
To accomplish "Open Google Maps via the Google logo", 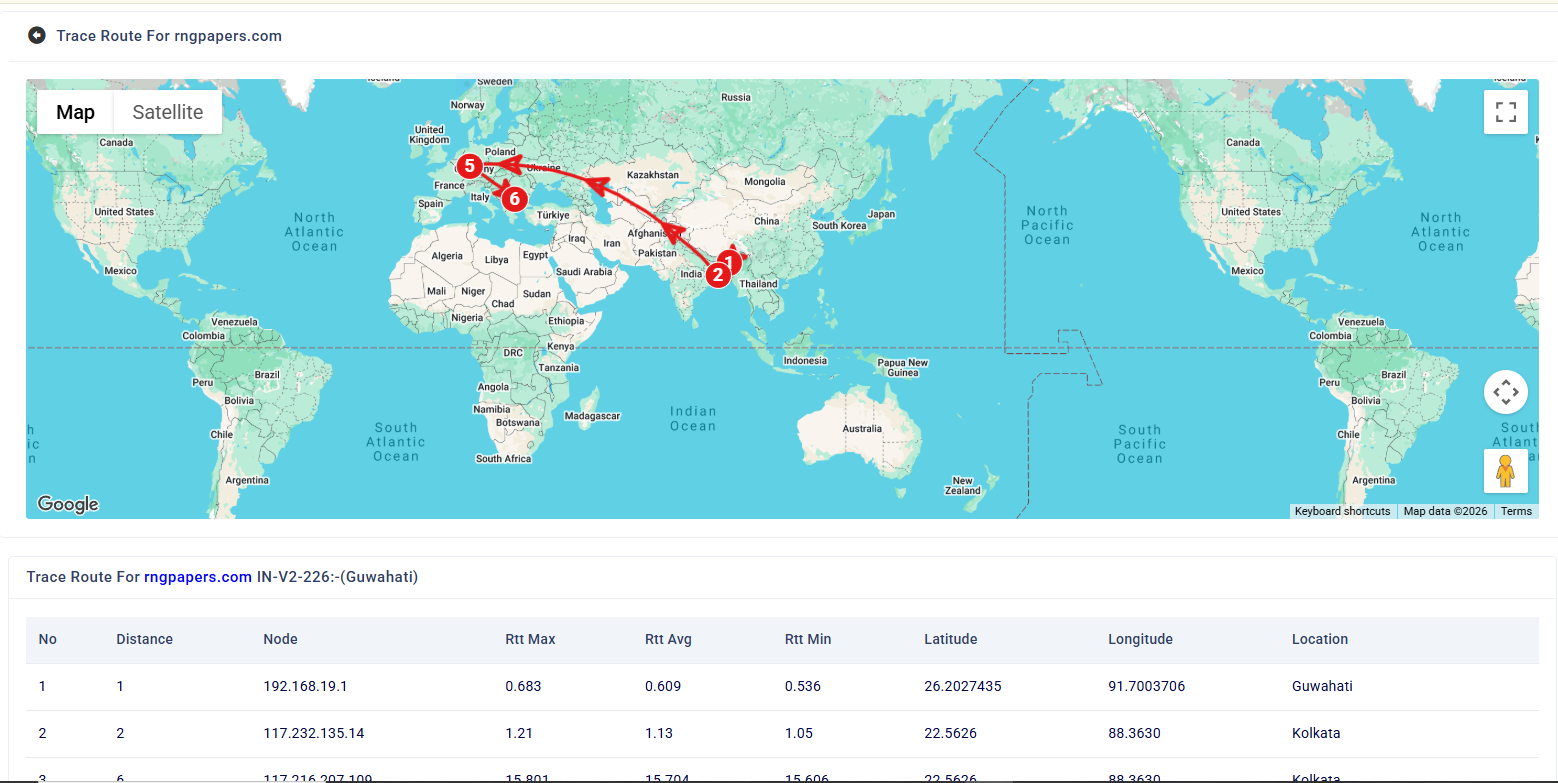I will point(68,504).
